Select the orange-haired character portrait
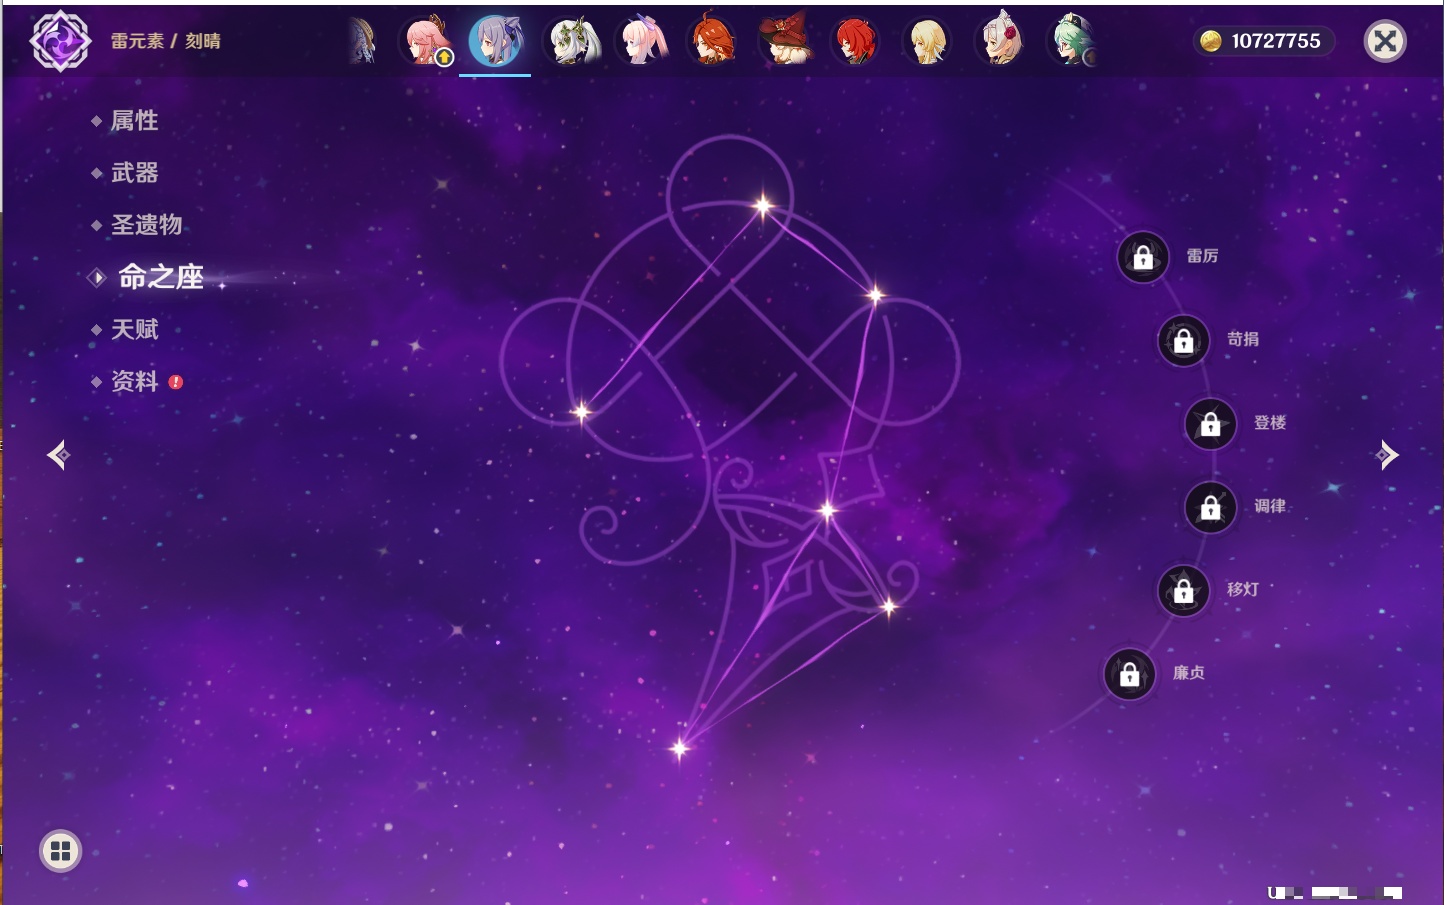Screen dimensions: 1444x905 pos(713,41)
